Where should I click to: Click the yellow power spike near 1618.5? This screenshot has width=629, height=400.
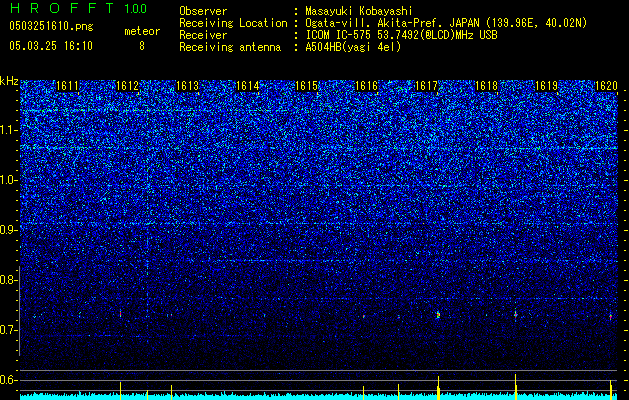point(515,387)
